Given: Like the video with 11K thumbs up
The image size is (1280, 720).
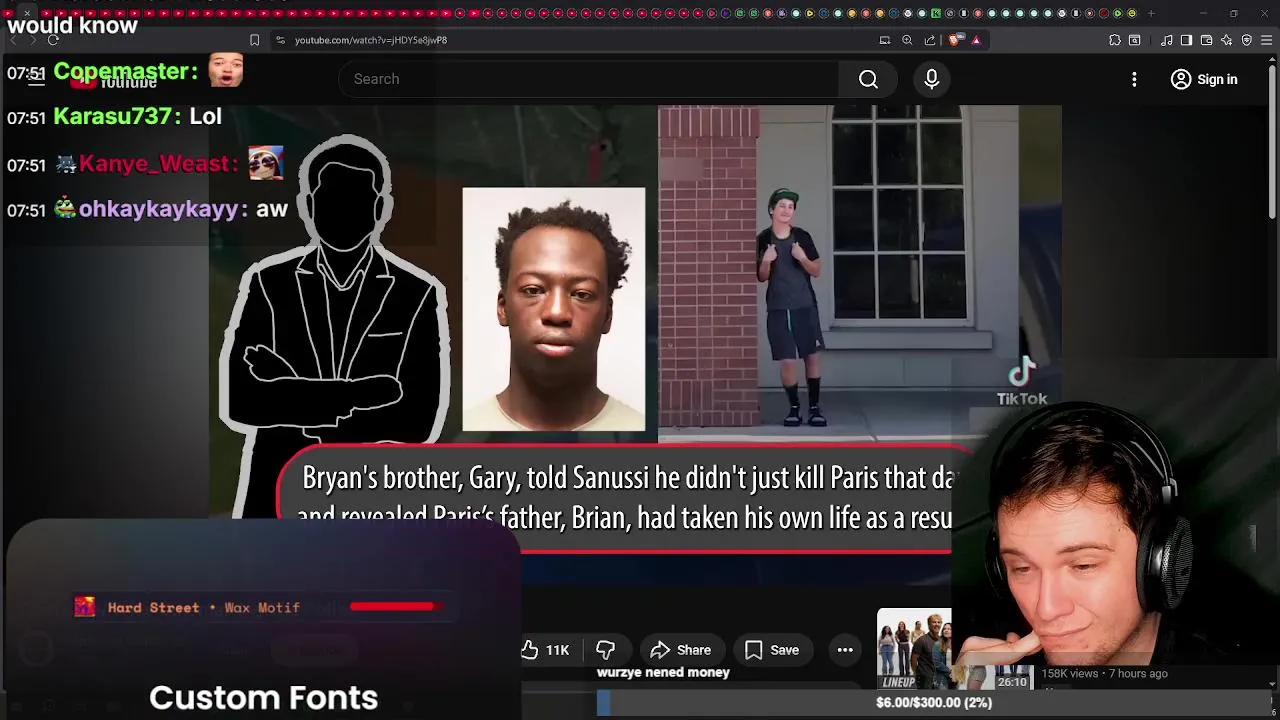Looking at the screenshot, I should coord(546,650).
